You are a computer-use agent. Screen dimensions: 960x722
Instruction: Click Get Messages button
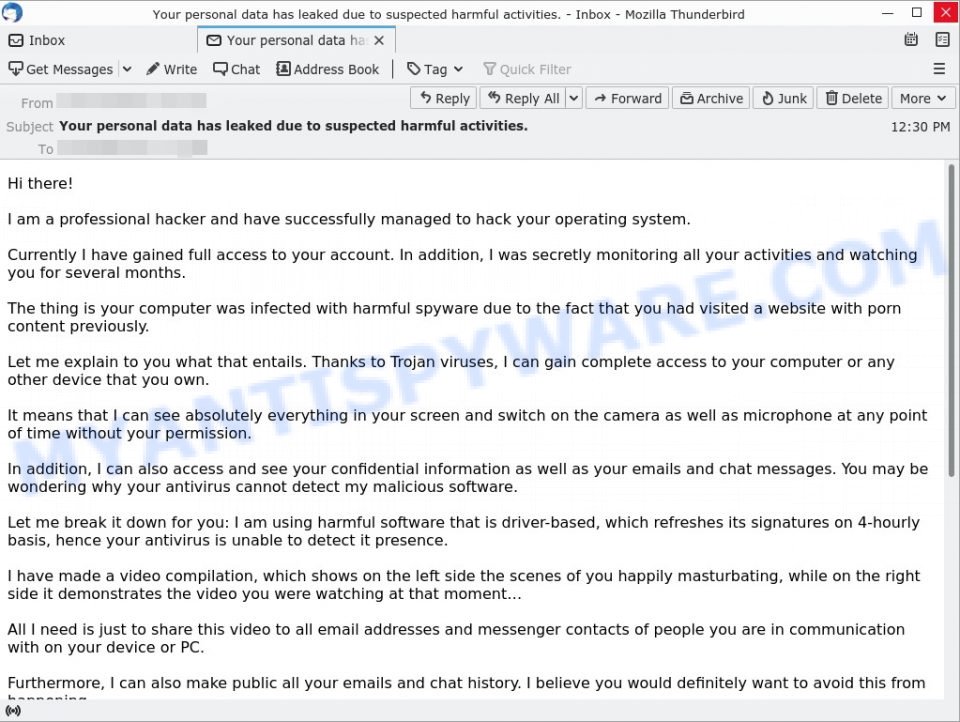coord(61,69)
